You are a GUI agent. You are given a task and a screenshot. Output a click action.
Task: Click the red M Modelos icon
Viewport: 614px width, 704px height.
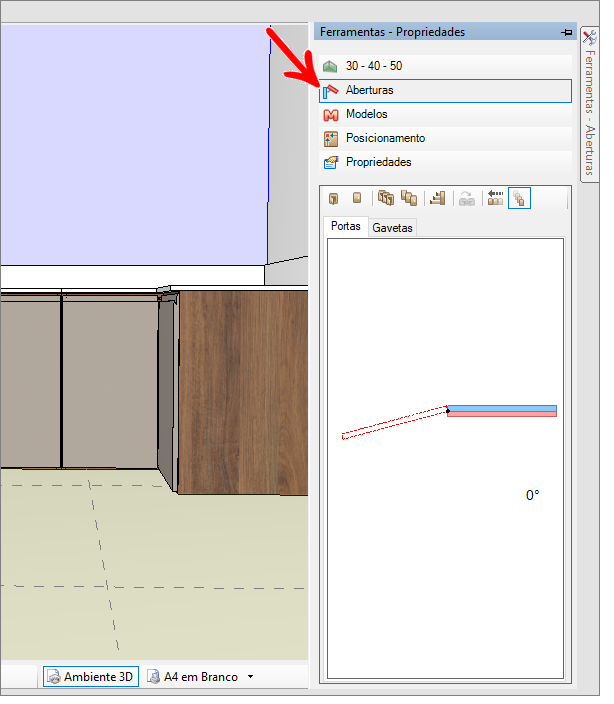331,115
